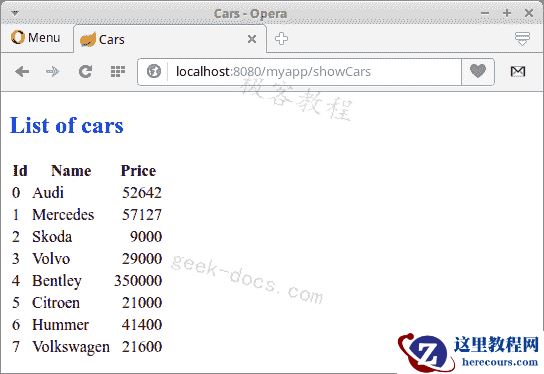Viewport: 544px width, 374px height.
Task: Click the Mercedes name cell
Action: tap(63, 214)
